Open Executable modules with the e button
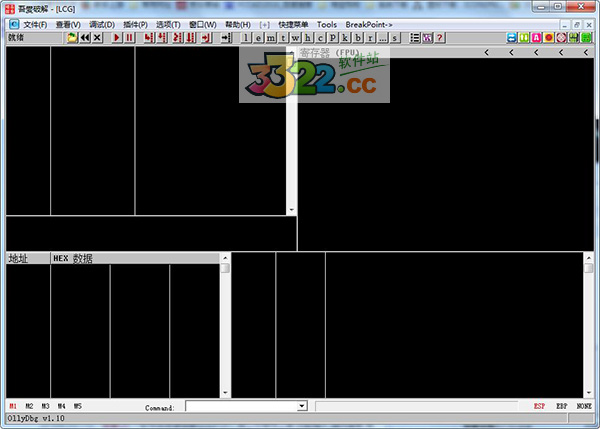Viewport: 600px width, 429px height. click(x=258, y=38)
